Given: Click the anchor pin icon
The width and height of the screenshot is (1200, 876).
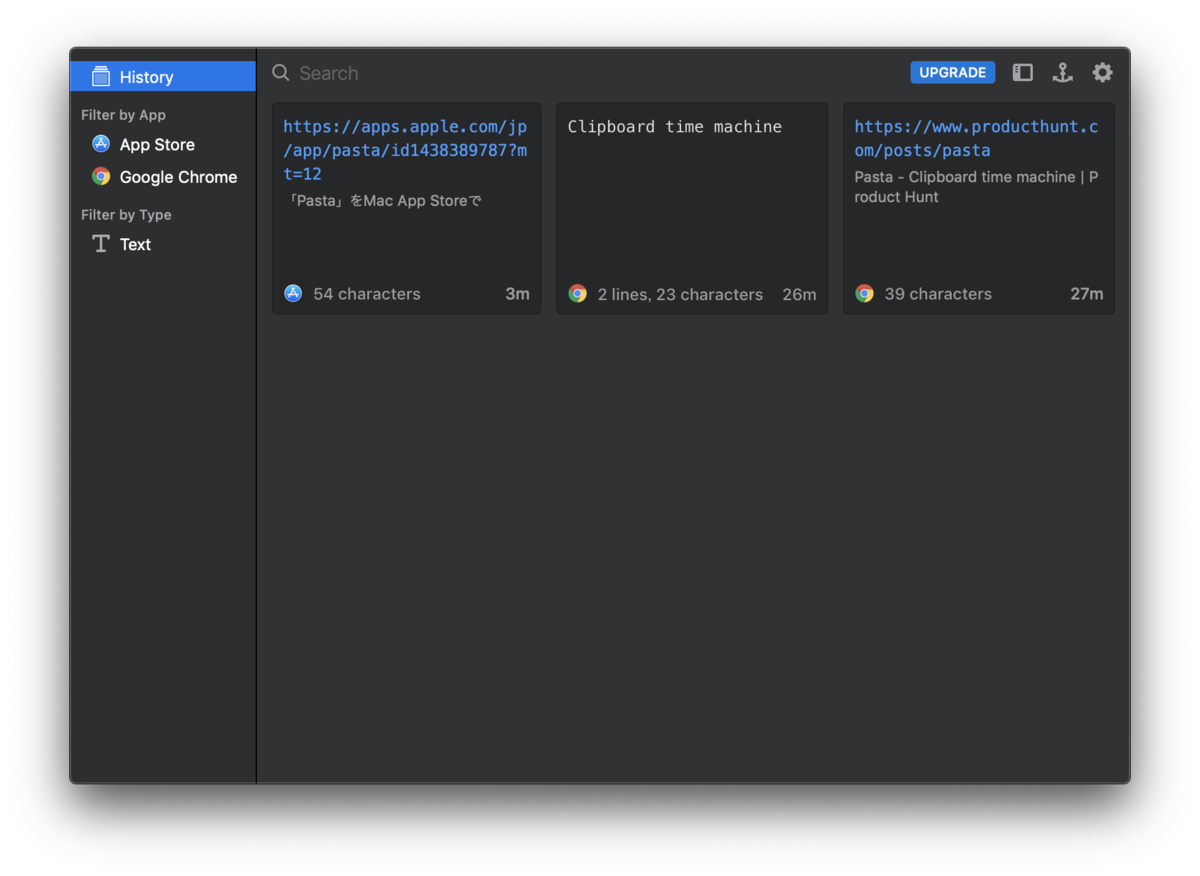Looking at the screenshot, I should tap(1062, 72).
